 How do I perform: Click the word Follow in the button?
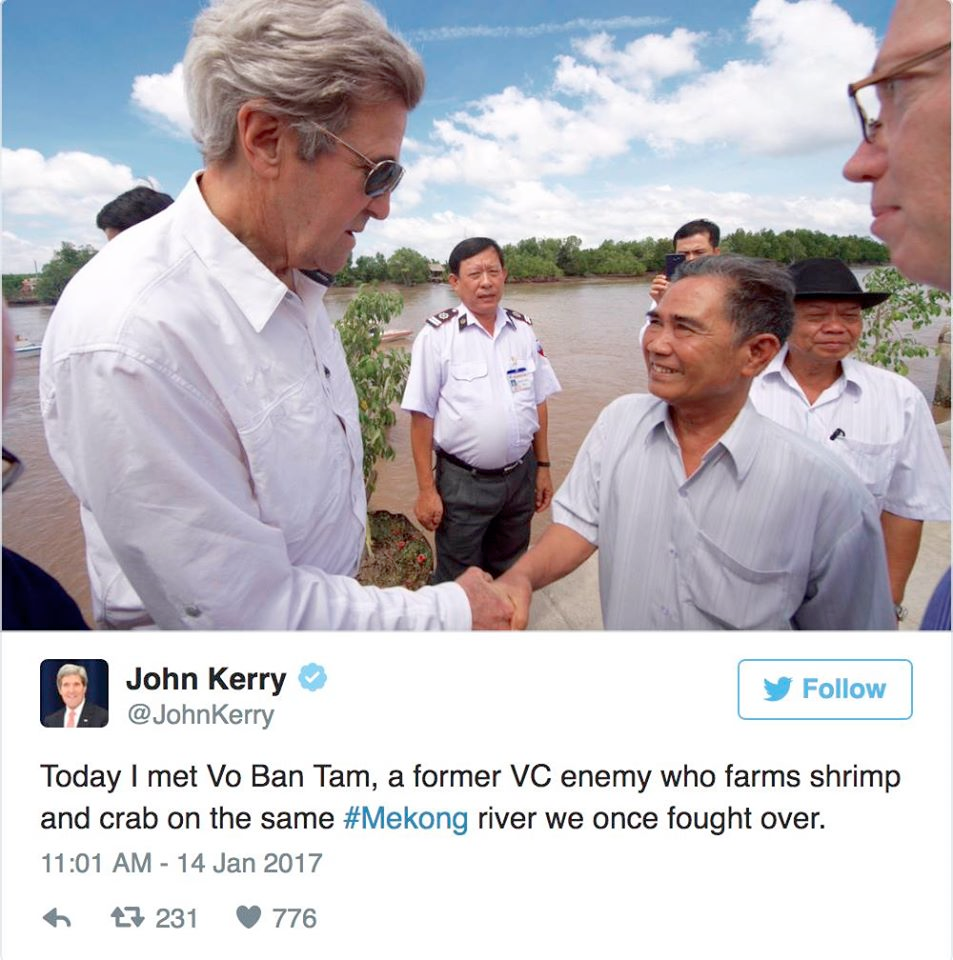pos(844,689)
